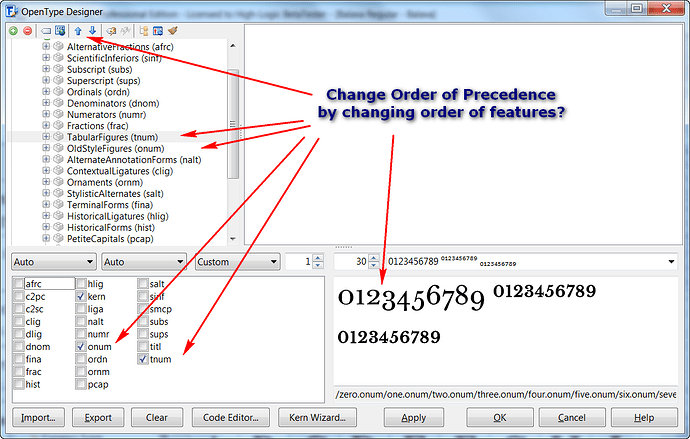Image resolution: width=690 pixels, height=439 pixels.
Task: Uncheck the onum feature checkbox
Action: point(81,346)
